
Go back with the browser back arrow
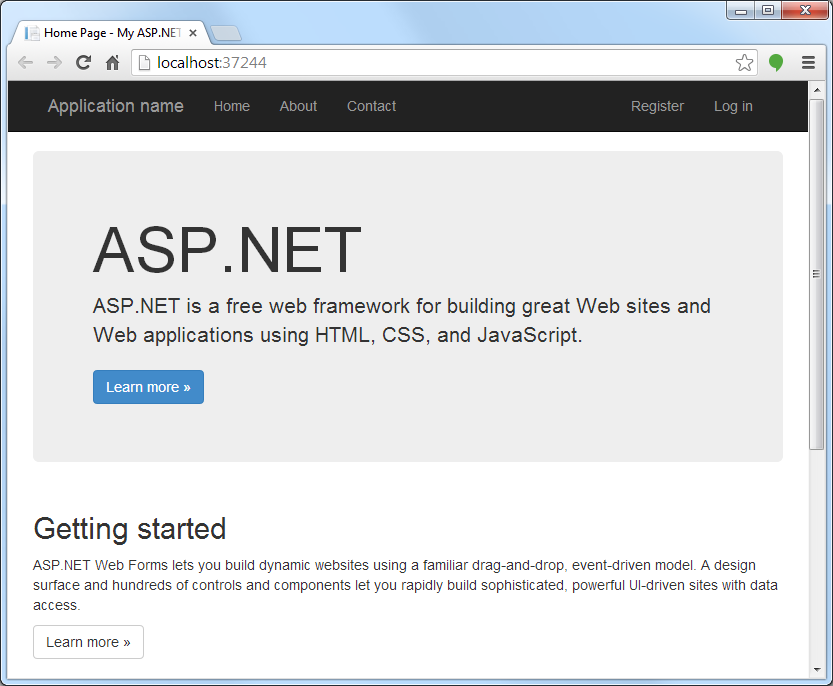click(x=25, y=63)
